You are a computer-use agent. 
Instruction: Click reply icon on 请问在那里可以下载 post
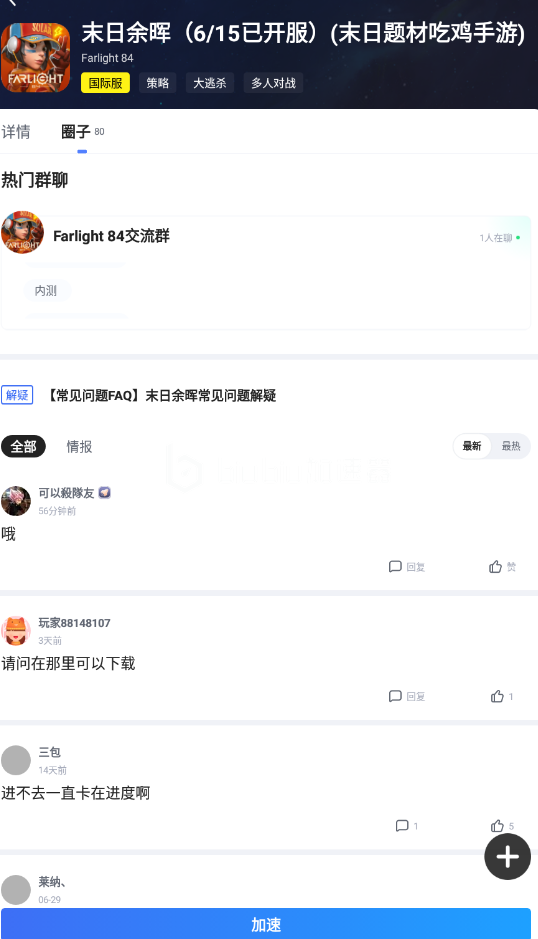coord(407,696)
